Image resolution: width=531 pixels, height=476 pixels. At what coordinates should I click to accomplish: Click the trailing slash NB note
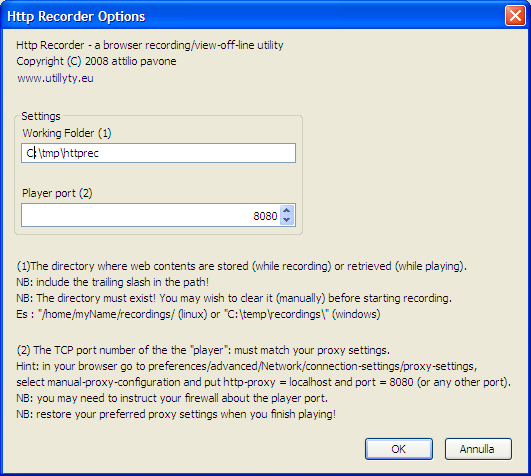112,282
